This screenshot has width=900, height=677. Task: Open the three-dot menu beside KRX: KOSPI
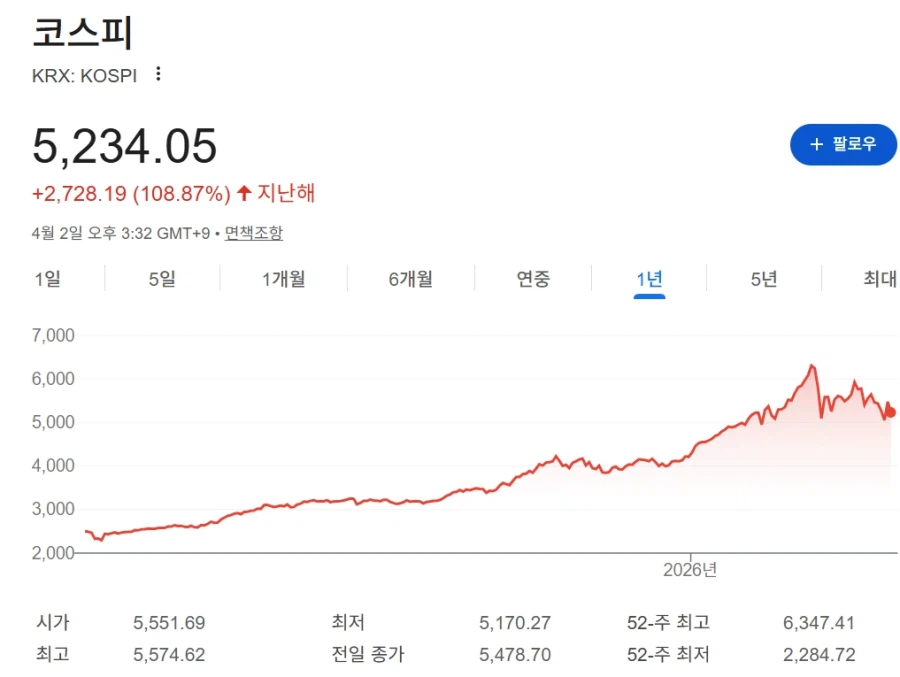click(x=157, y=75)
